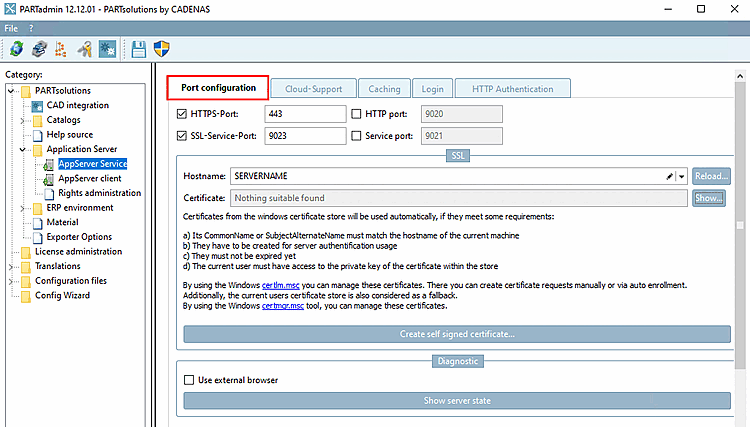The width and height of the screenshot is (750, 427).
Task: Click the globe with green arrows toolbar icon
Action: (16, 49)
